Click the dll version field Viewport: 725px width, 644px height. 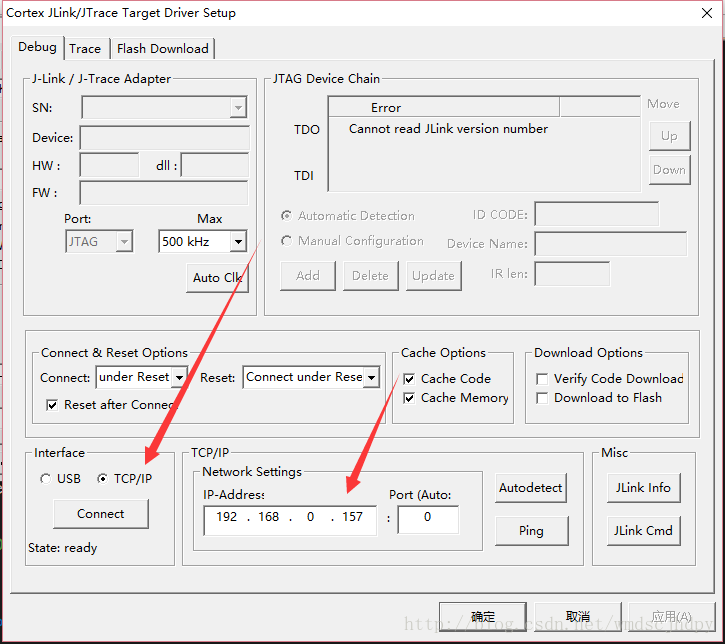[x=215, y=165]
